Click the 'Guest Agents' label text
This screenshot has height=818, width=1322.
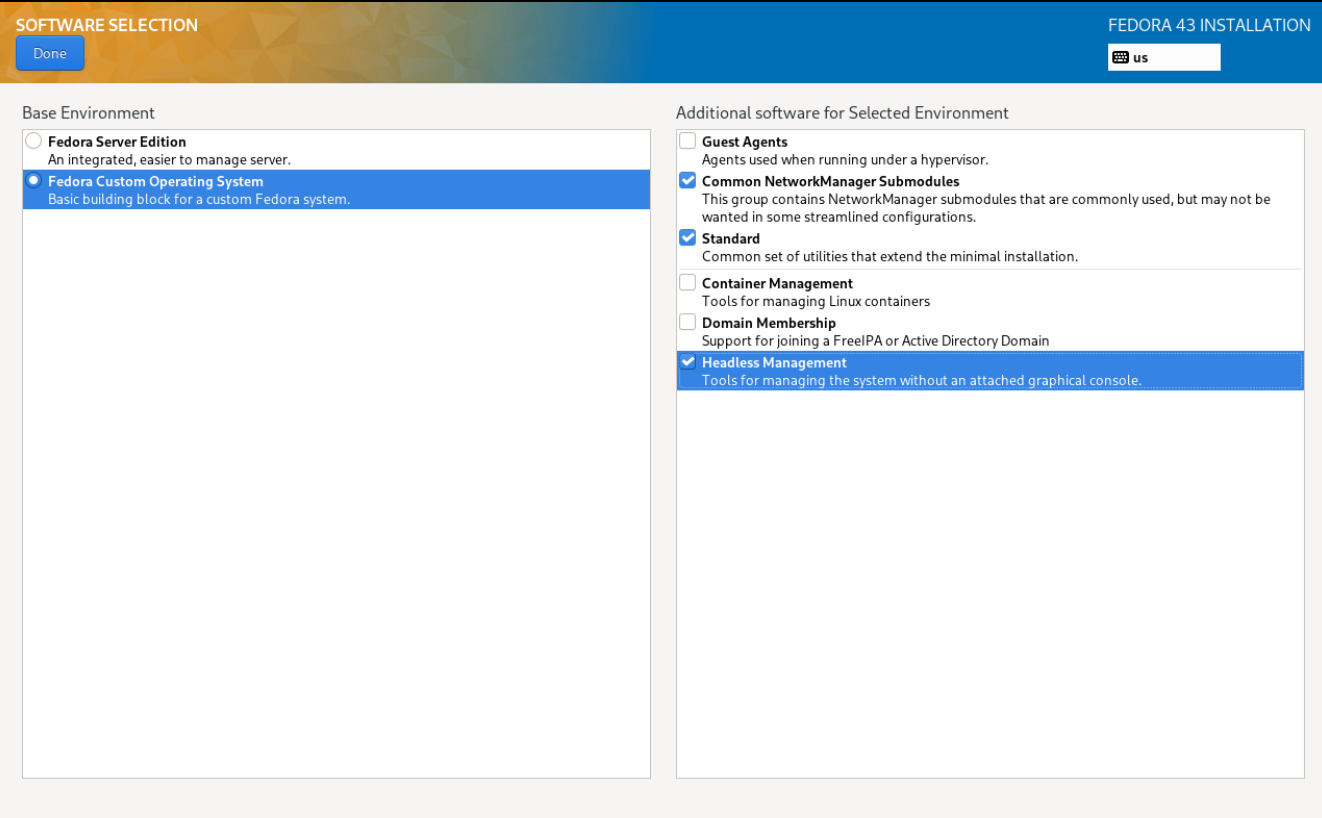click(744, 142)
